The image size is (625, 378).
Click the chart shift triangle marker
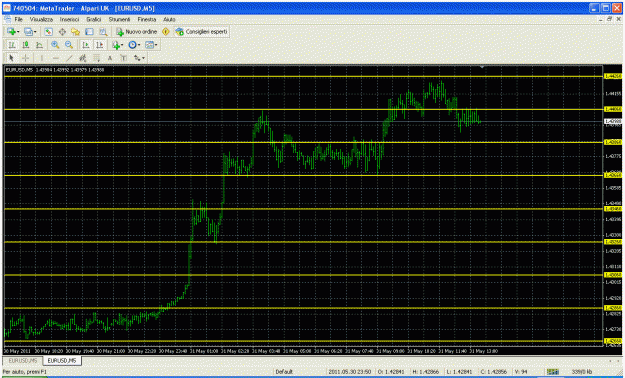click(482, 67)
